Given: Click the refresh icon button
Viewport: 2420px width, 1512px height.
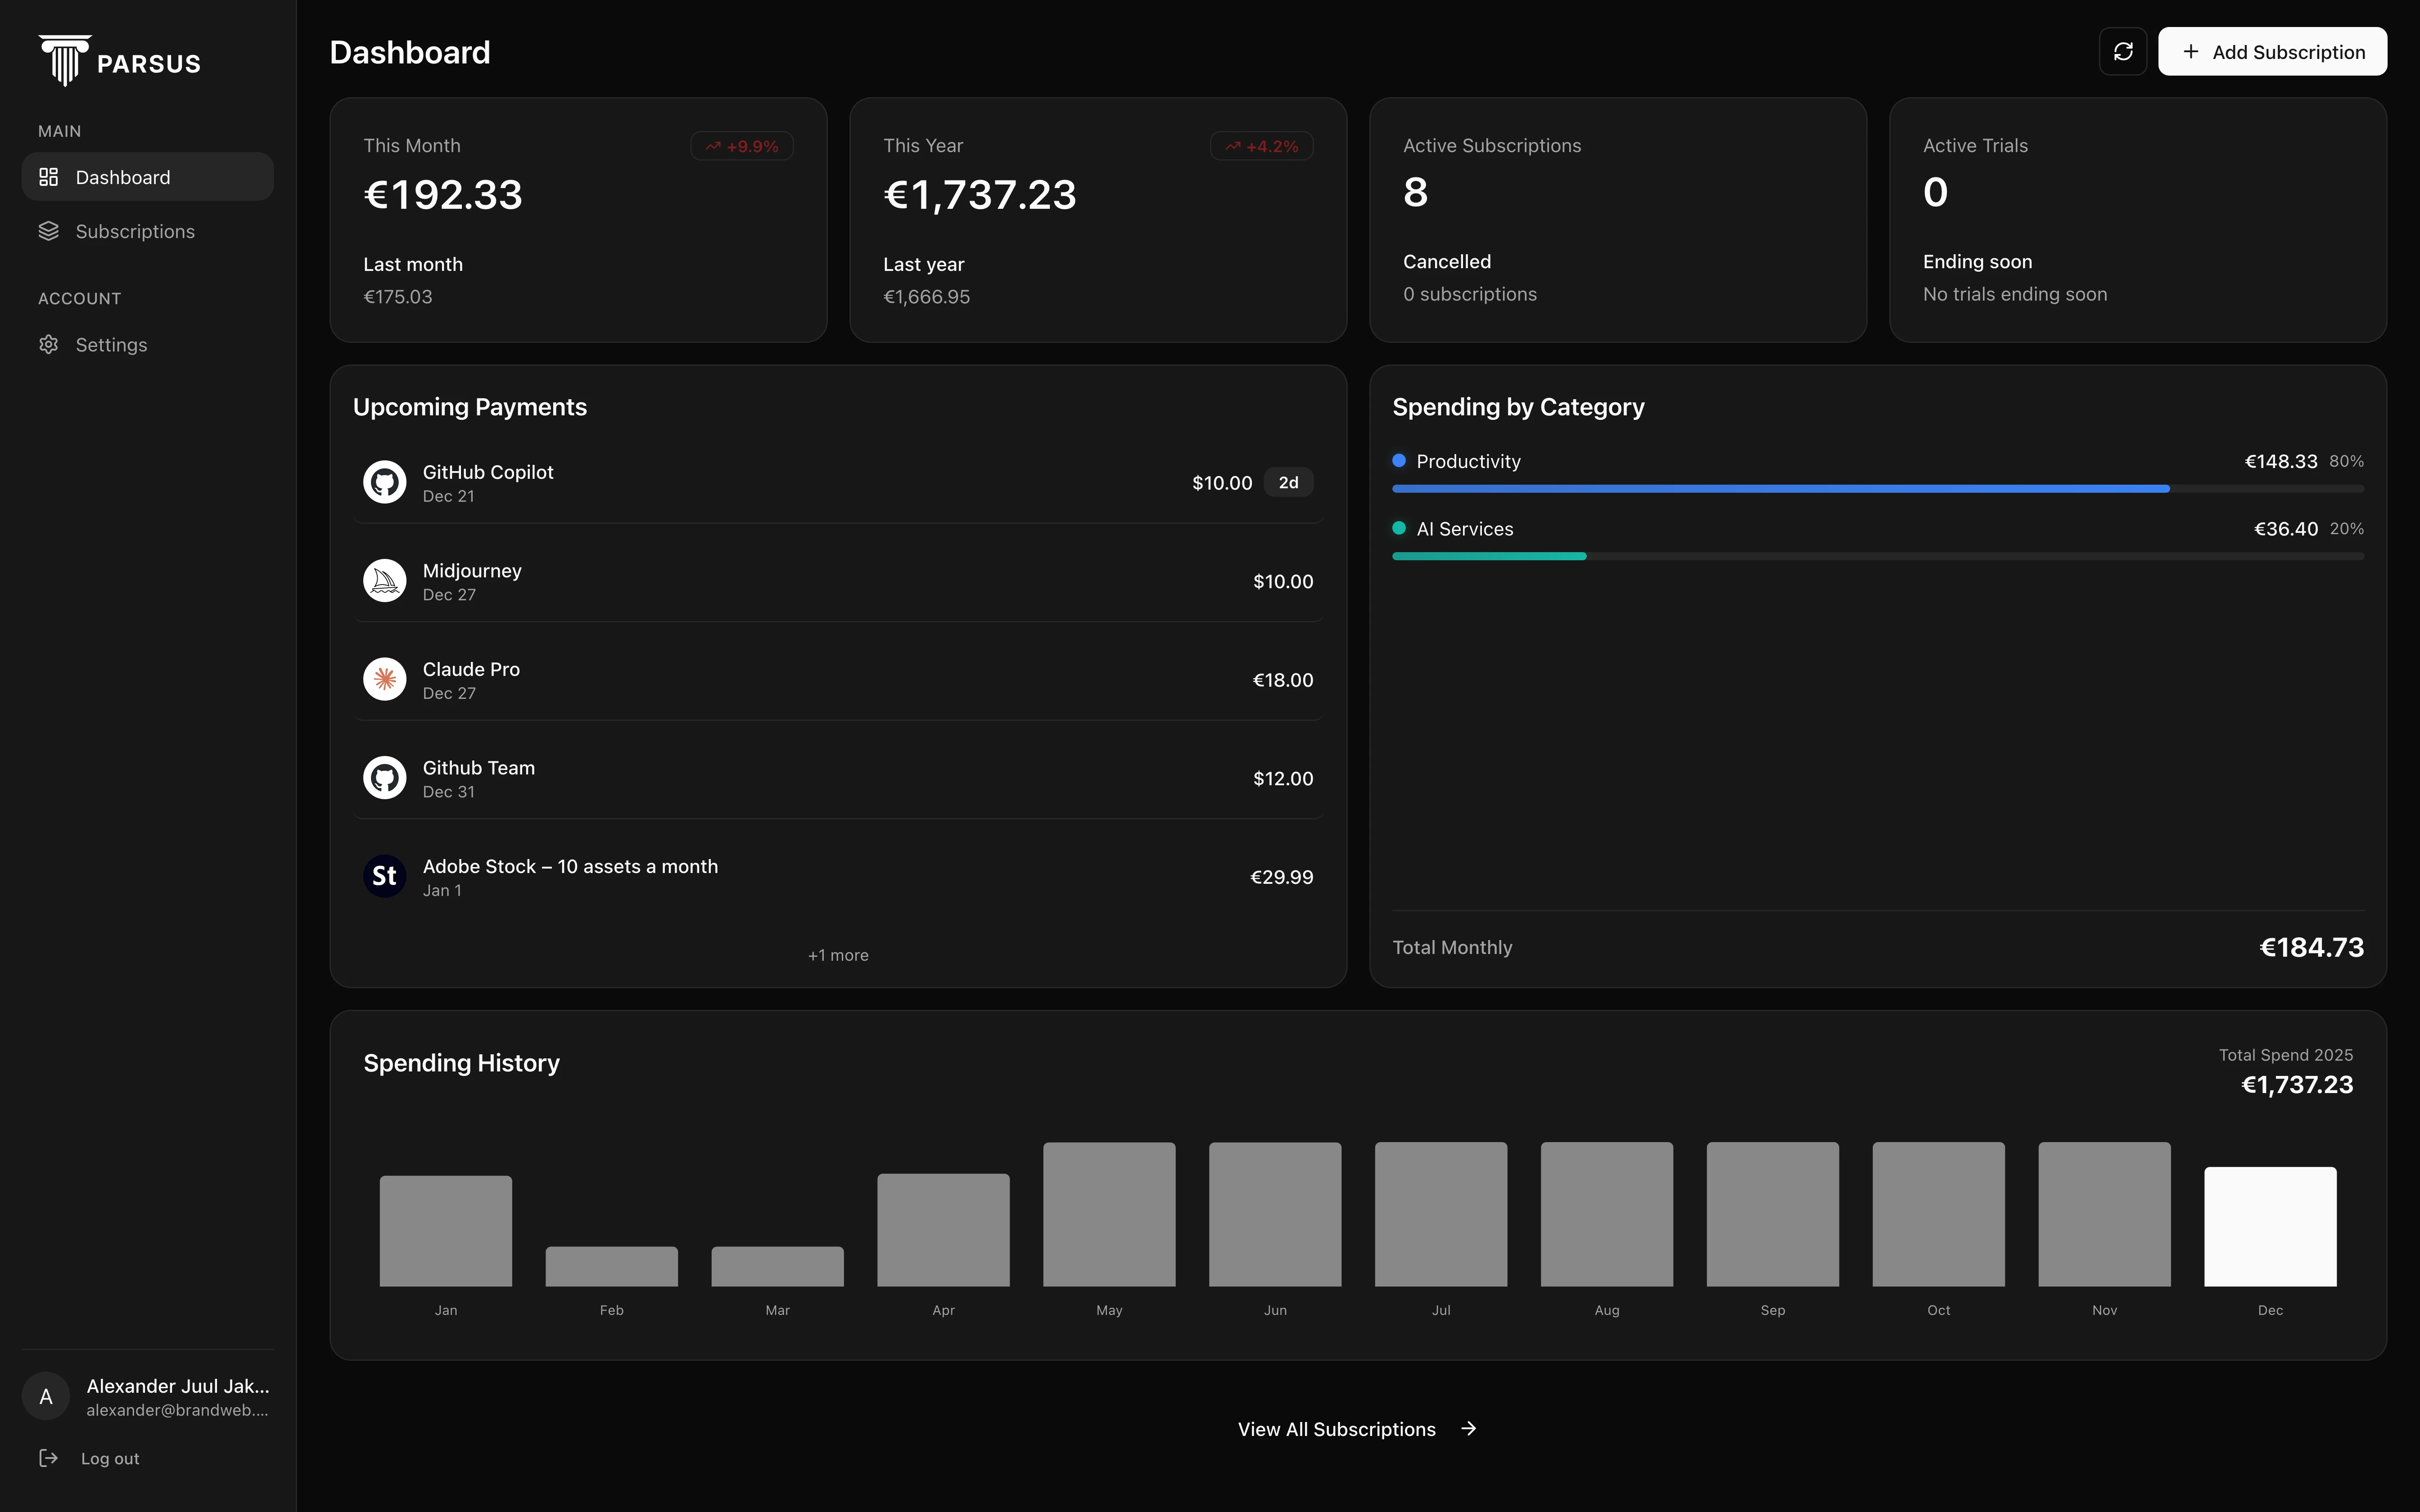Looking at the screenshot, I should pos(2122,51).
